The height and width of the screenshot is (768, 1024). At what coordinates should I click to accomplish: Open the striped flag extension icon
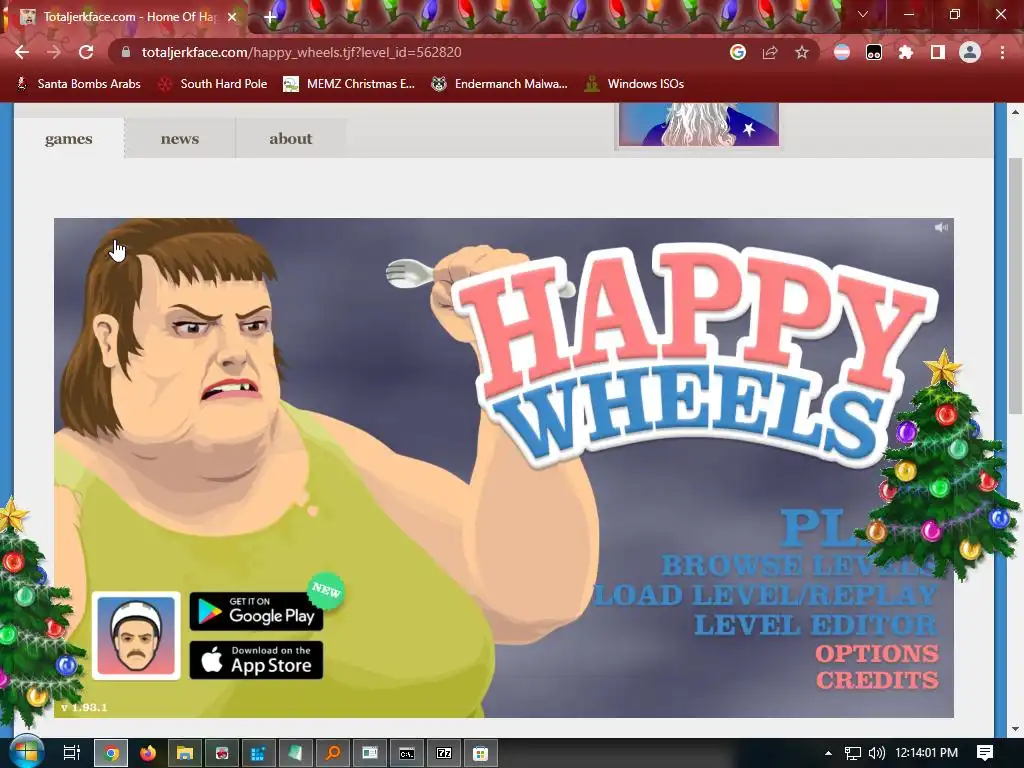click(x=842, y=52)
